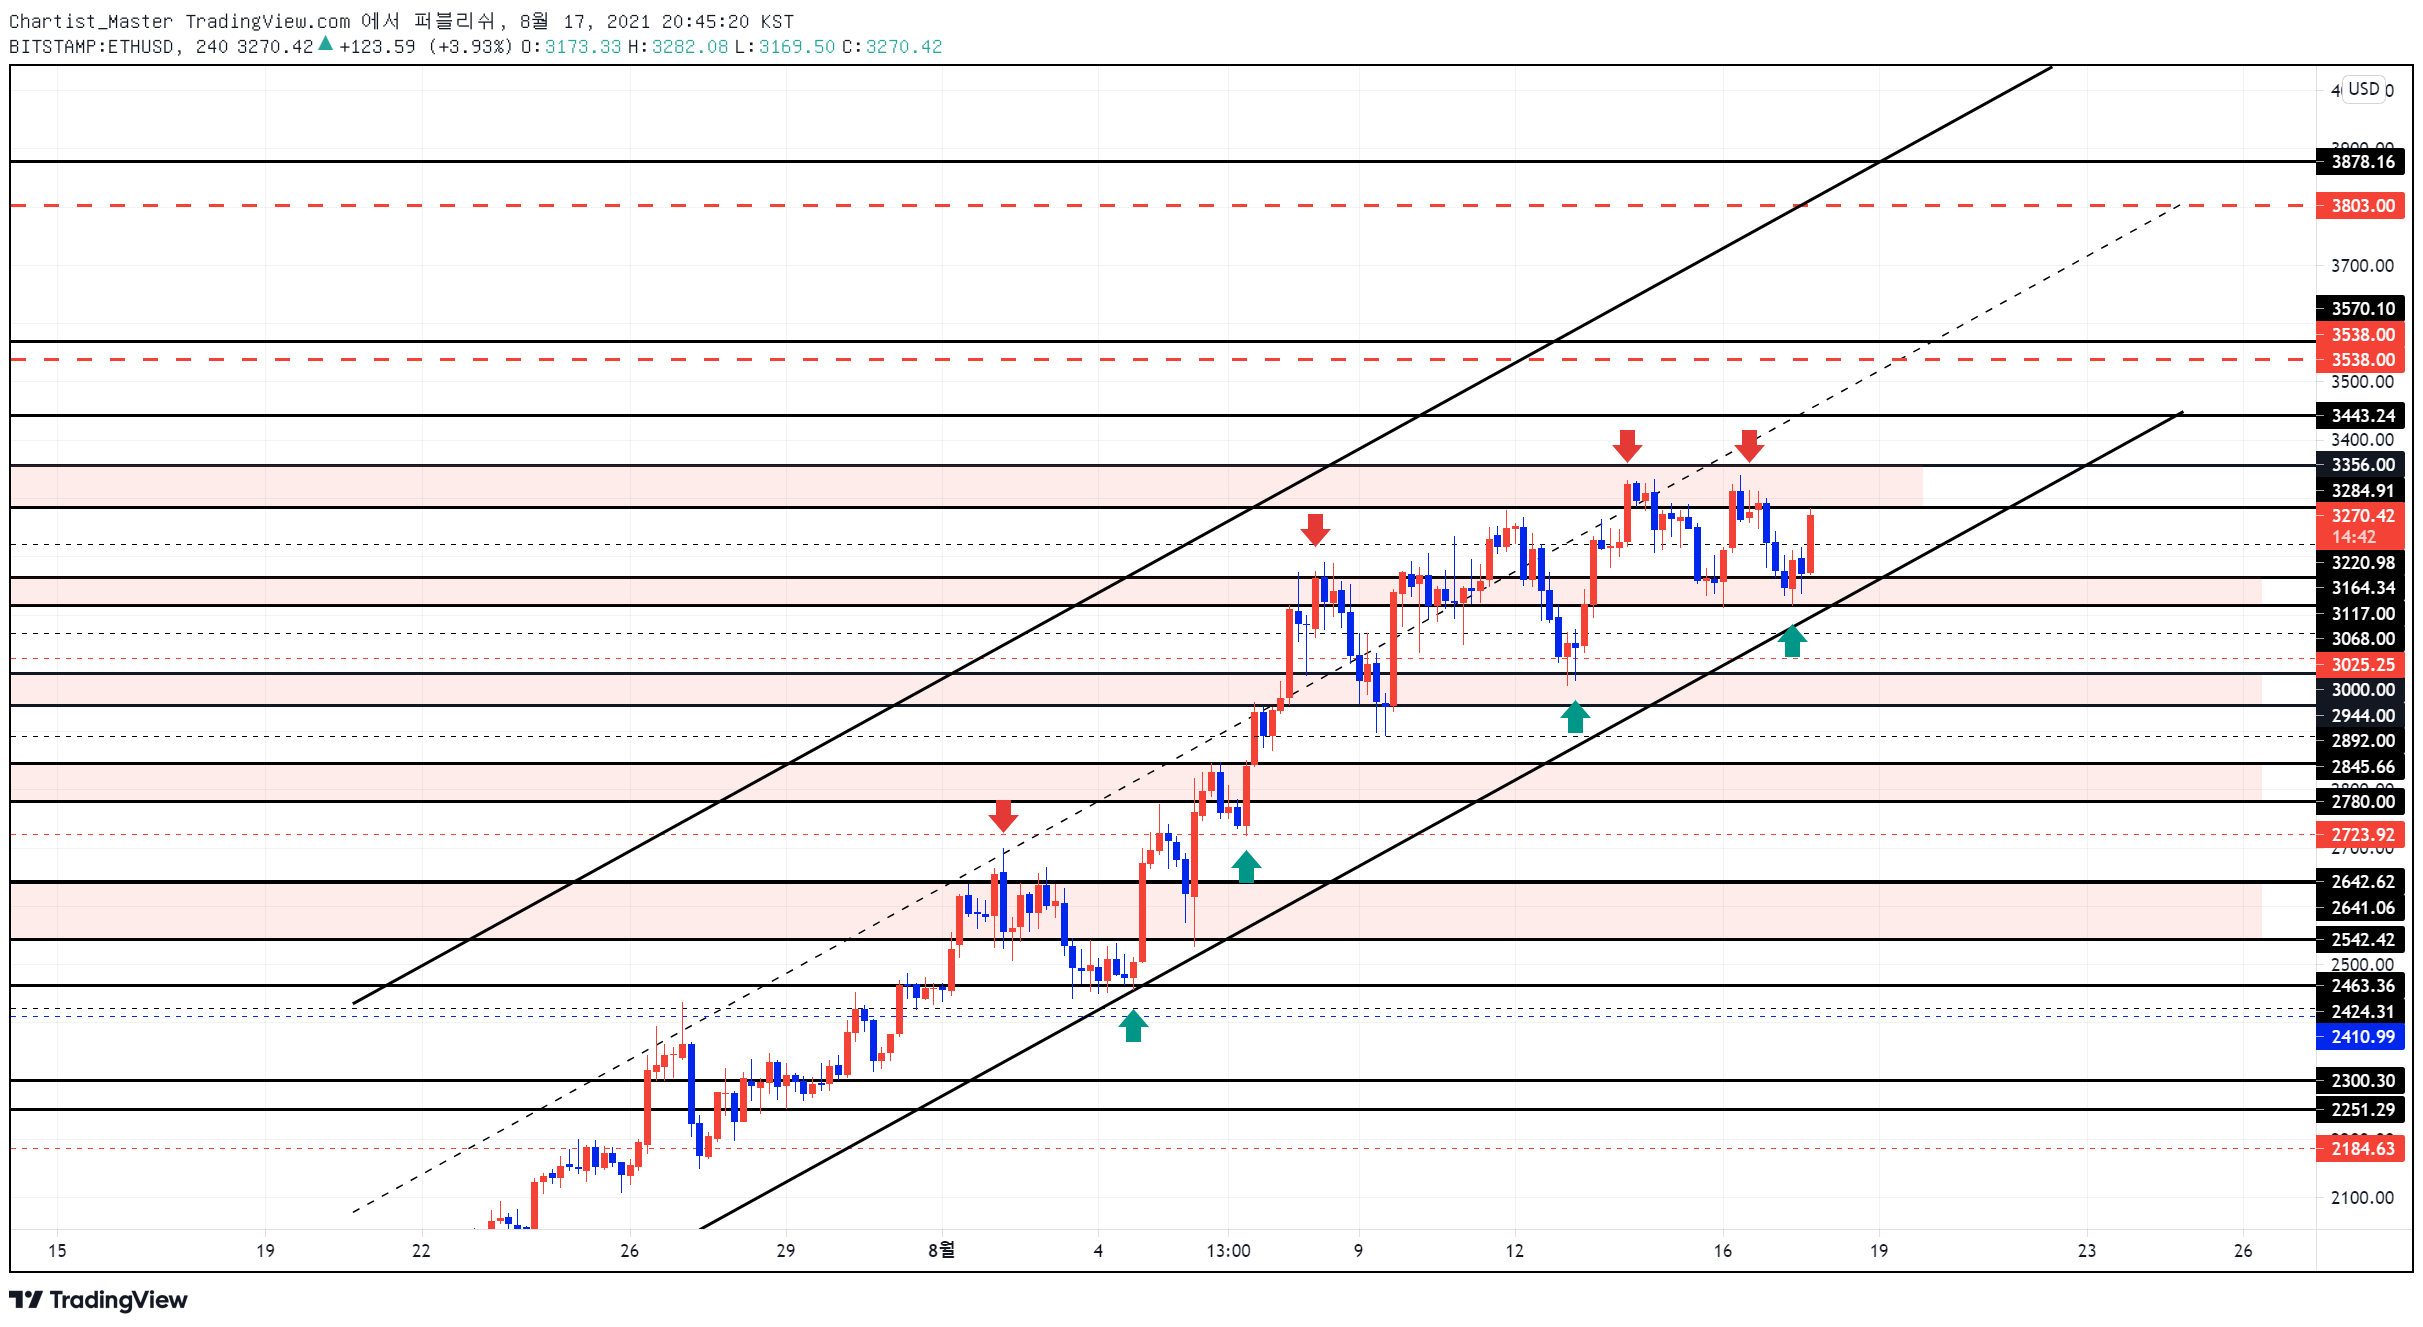Select the 3000.00 price label
The height and width of the screenshot is (1327, 2423).
click(2361, 690)
